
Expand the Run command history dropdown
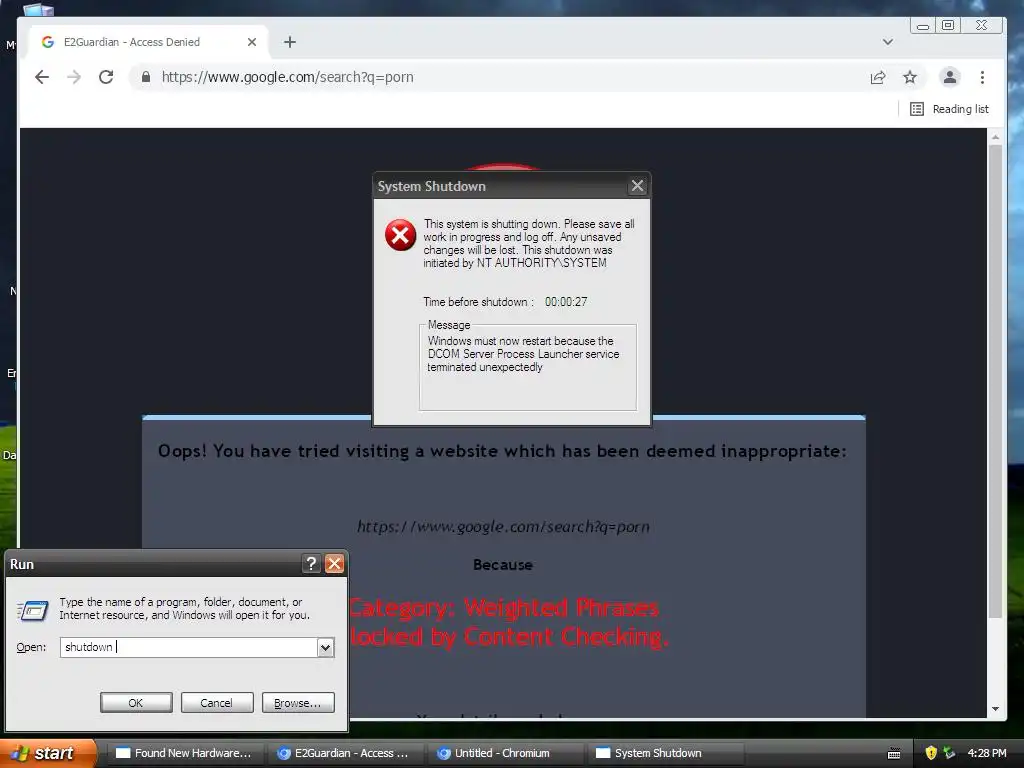[325, 647]
